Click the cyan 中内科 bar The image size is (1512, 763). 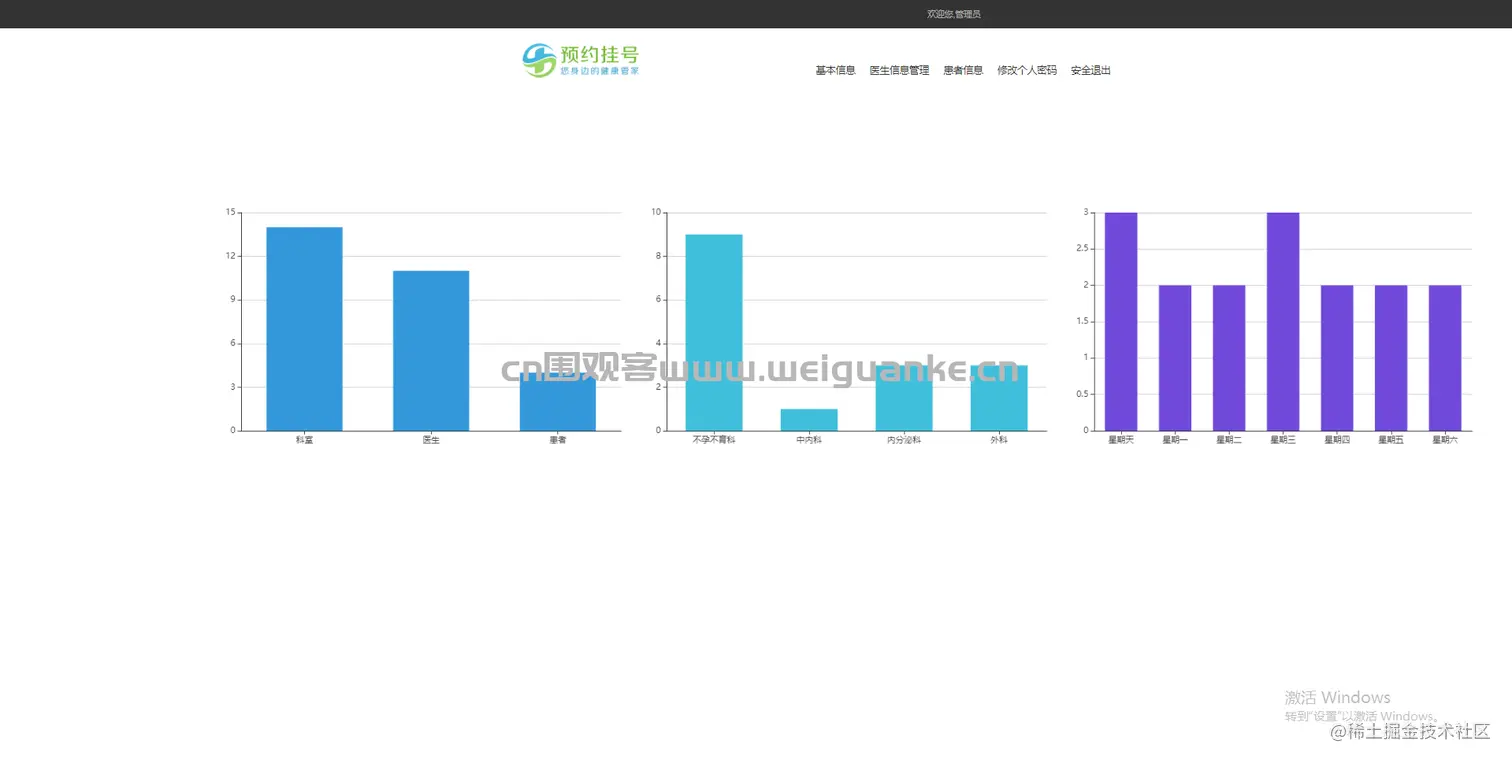tap(809, 420)
